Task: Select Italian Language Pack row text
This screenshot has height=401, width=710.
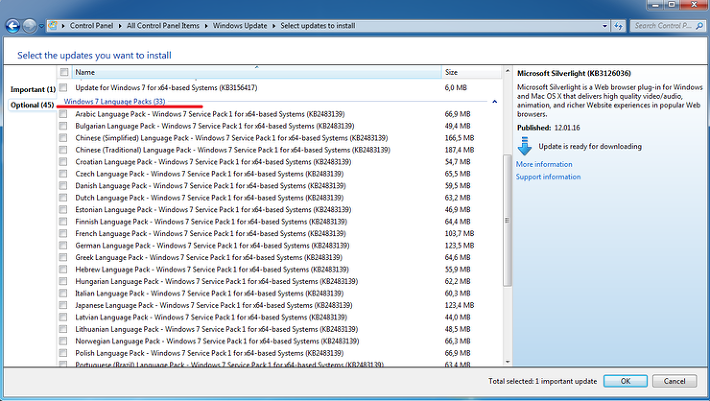Action: (x=209, y=293)
